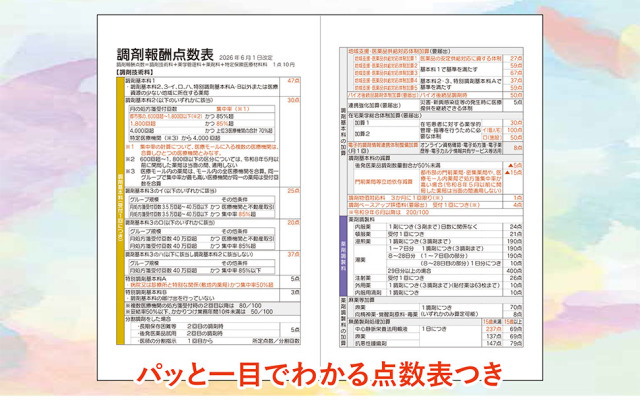Click the 26点 score for 注射薬
This screenshot has width=640, height=400.
[x=516, y=278]
